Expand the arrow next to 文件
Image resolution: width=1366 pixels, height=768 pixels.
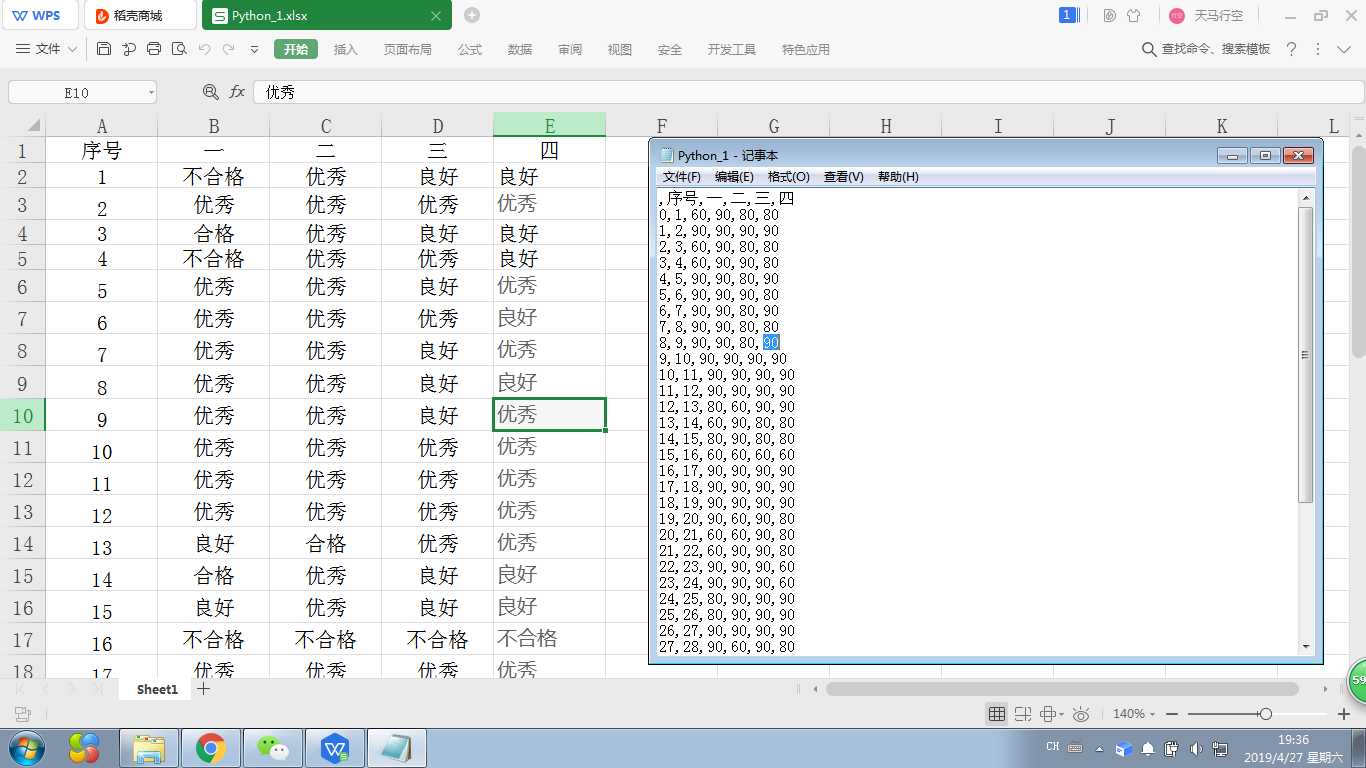point(71,49)
